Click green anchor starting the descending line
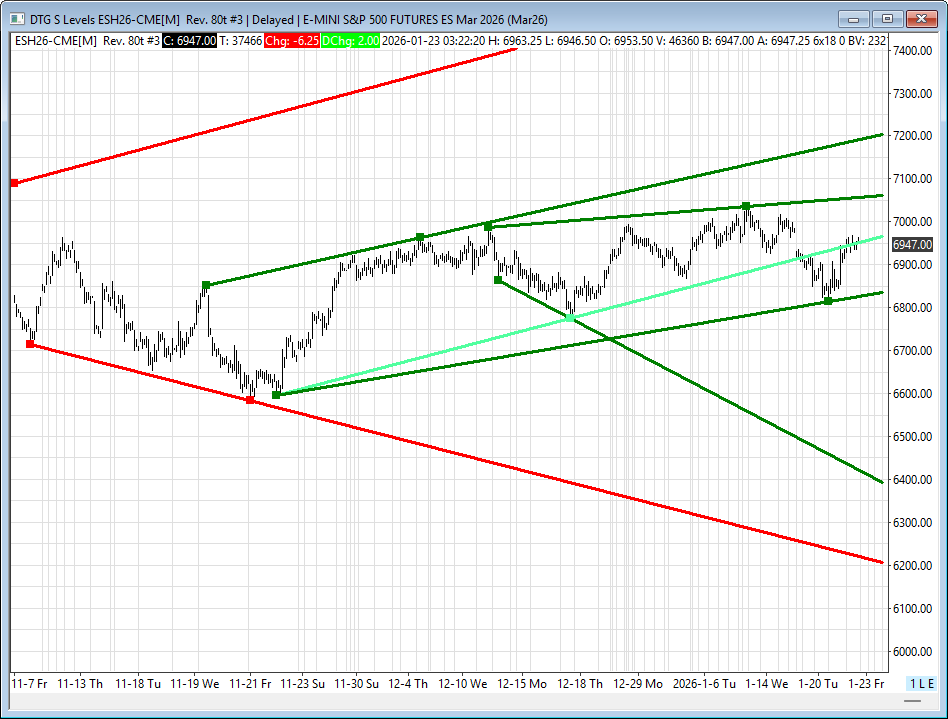Viewport: 948px width, 719px height. [x=498, y=280]
